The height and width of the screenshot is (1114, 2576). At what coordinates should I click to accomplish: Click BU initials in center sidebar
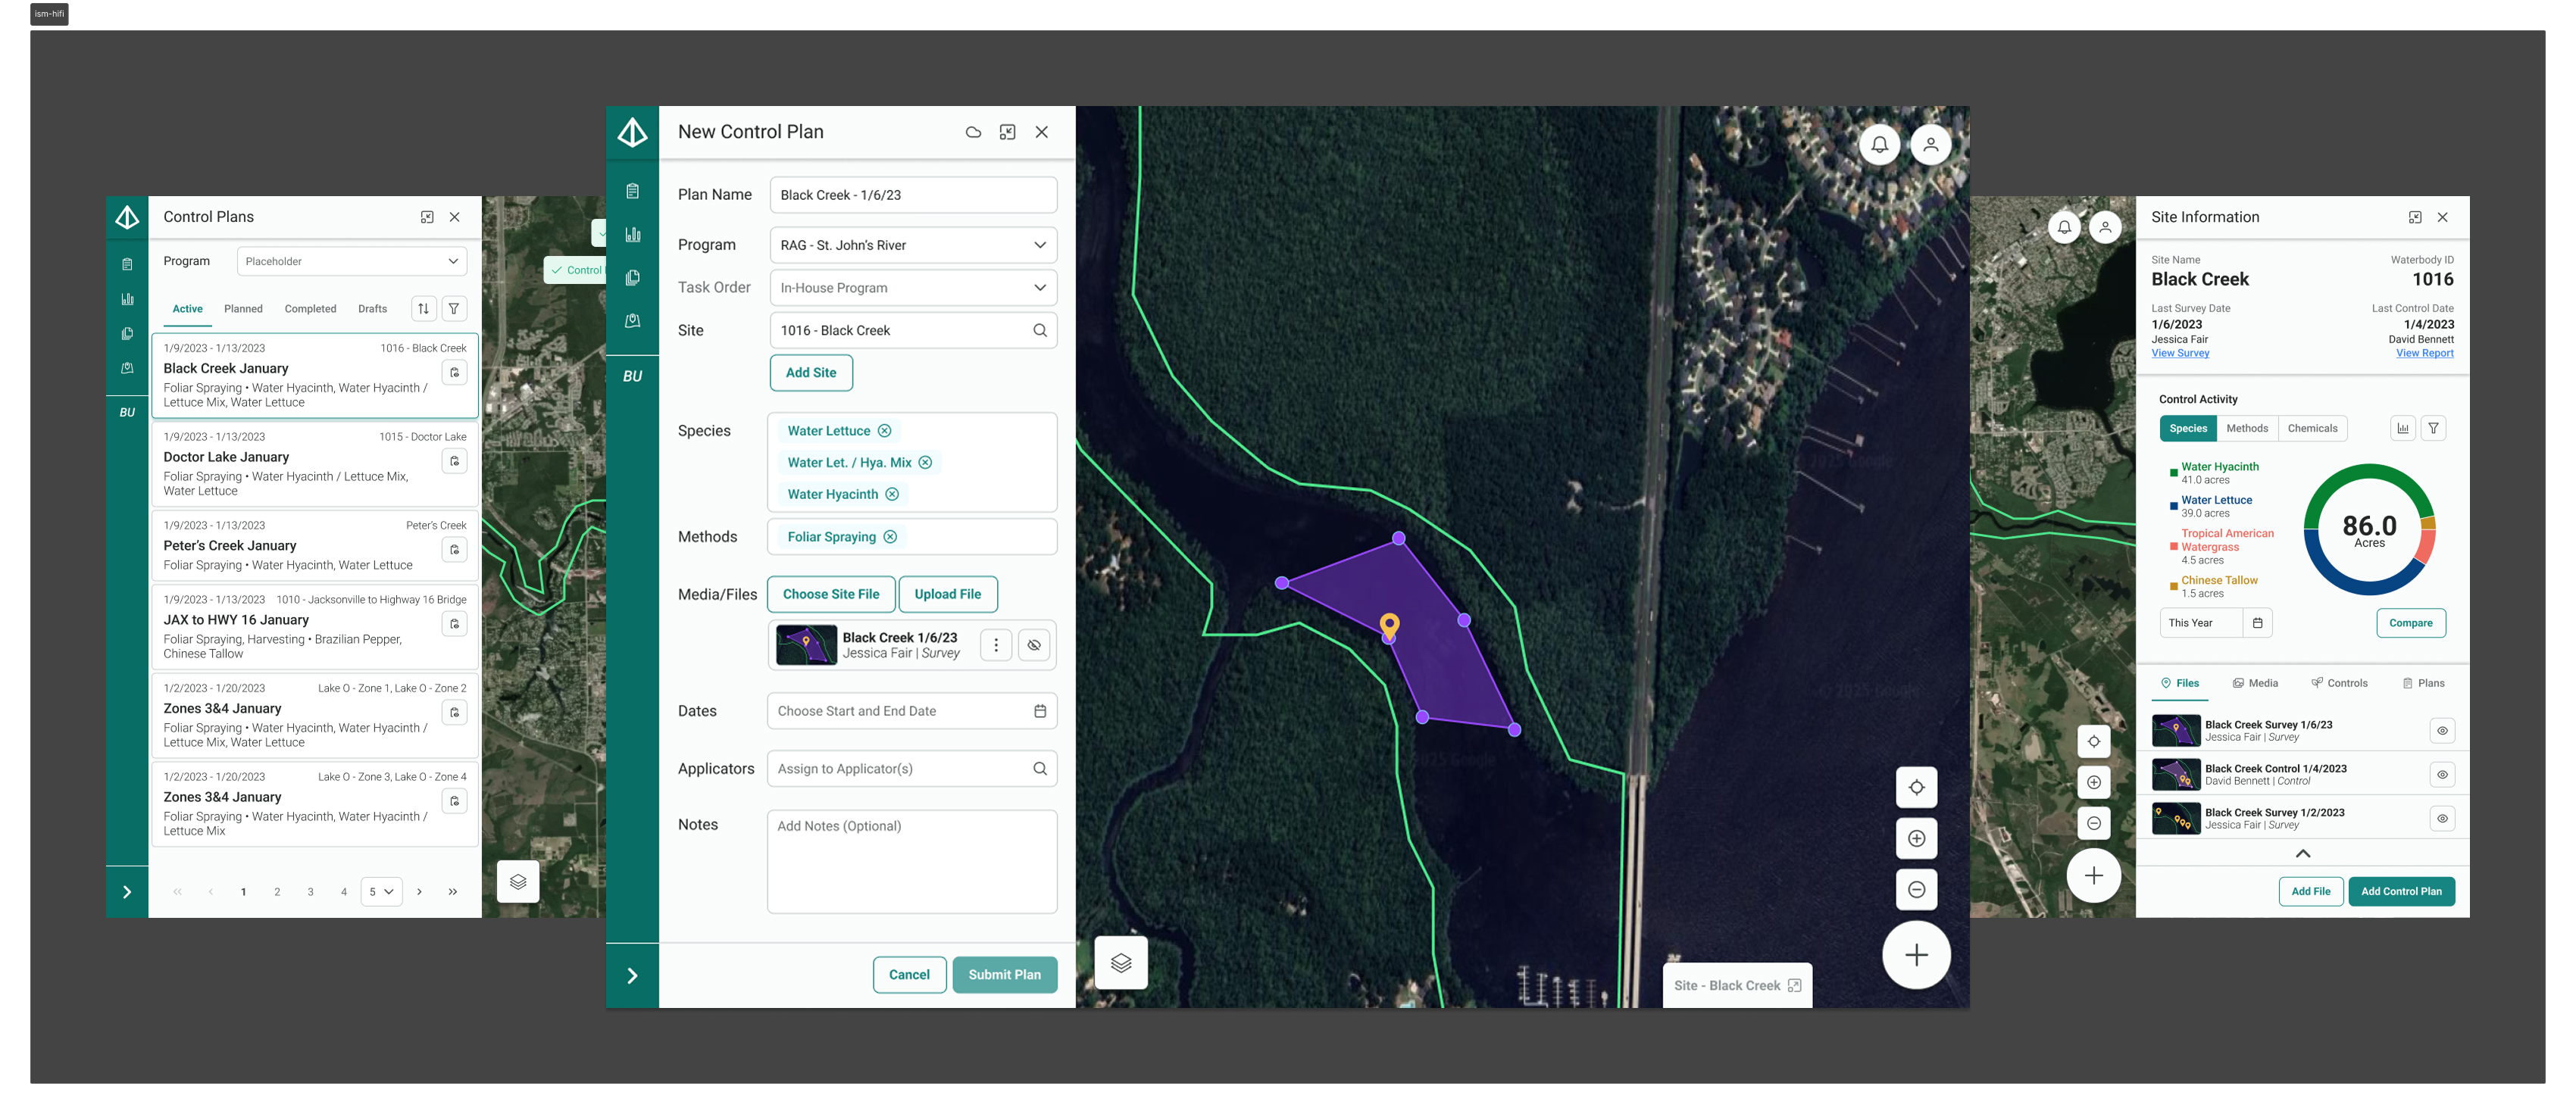coord(632,376)
